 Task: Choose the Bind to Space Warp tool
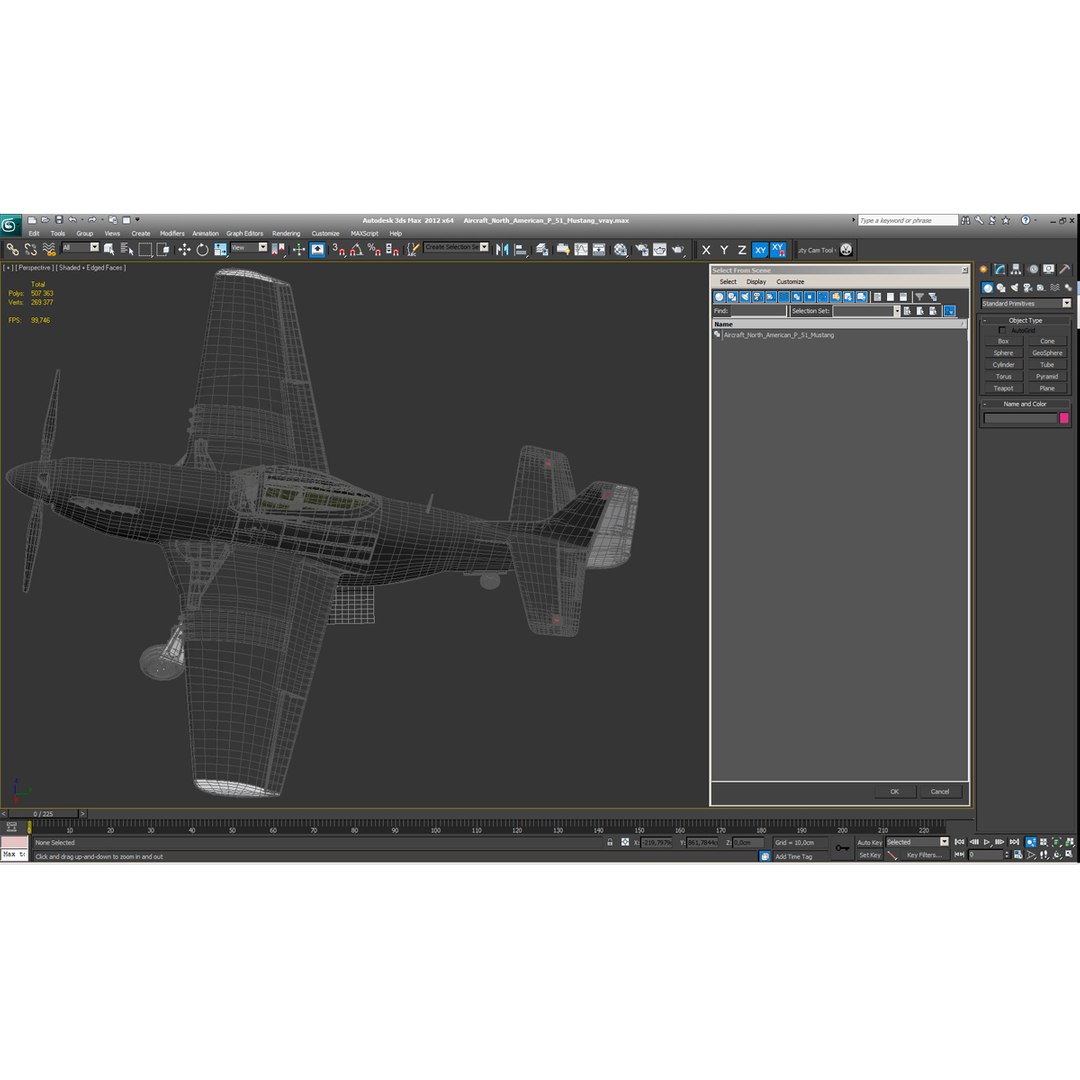[x=49, y=249]
